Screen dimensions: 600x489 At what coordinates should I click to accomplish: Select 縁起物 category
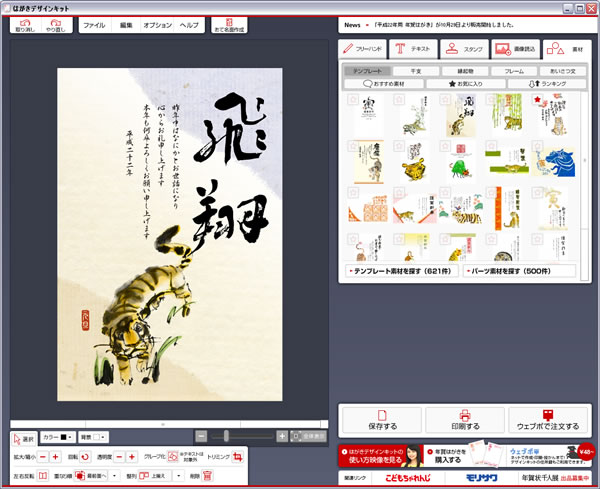point(465,71)
